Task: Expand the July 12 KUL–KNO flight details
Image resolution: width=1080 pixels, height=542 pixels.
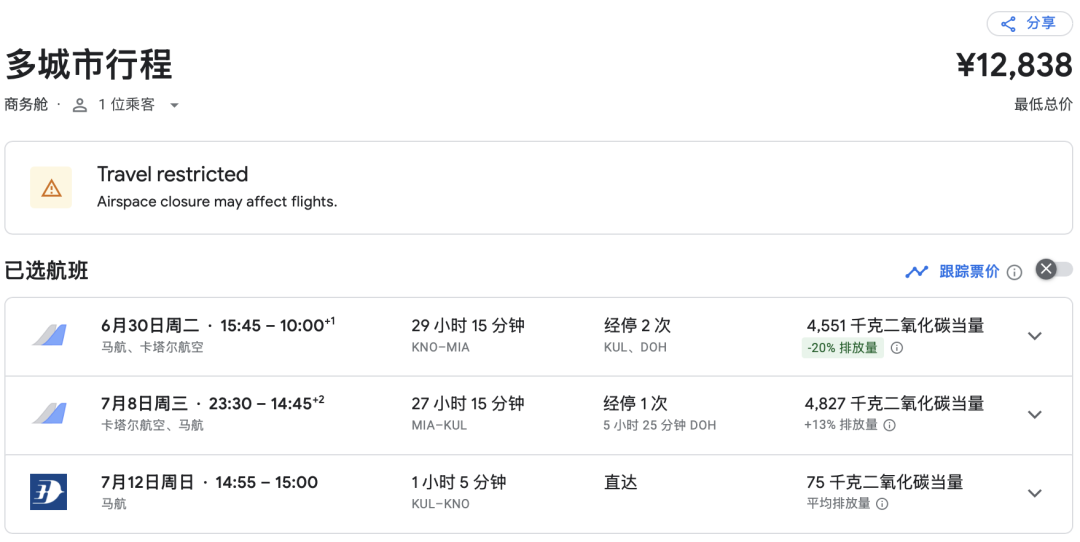Action: (x=1035, y=493)
